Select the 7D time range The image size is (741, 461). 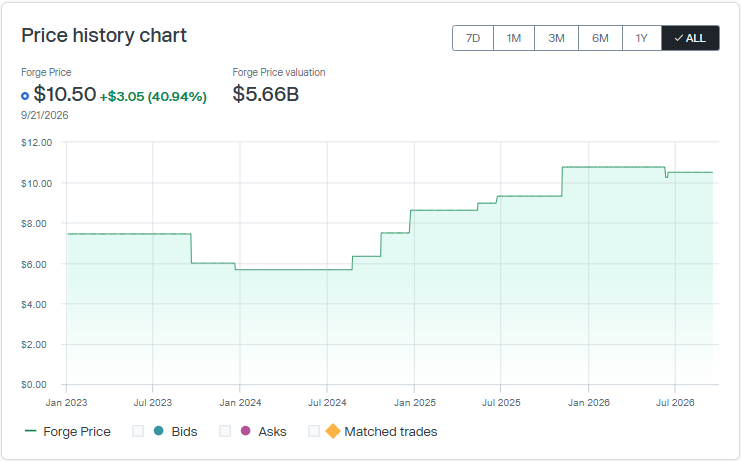click(x=473, y=38)
